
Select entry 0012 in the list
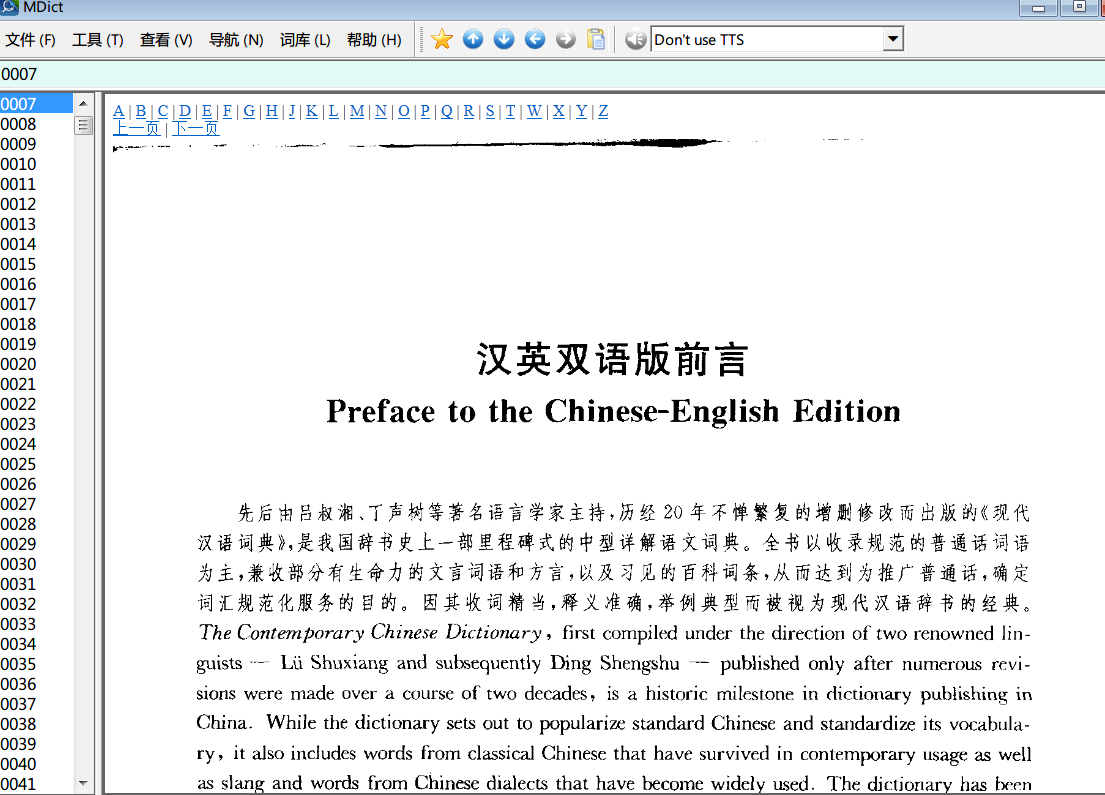37,204
